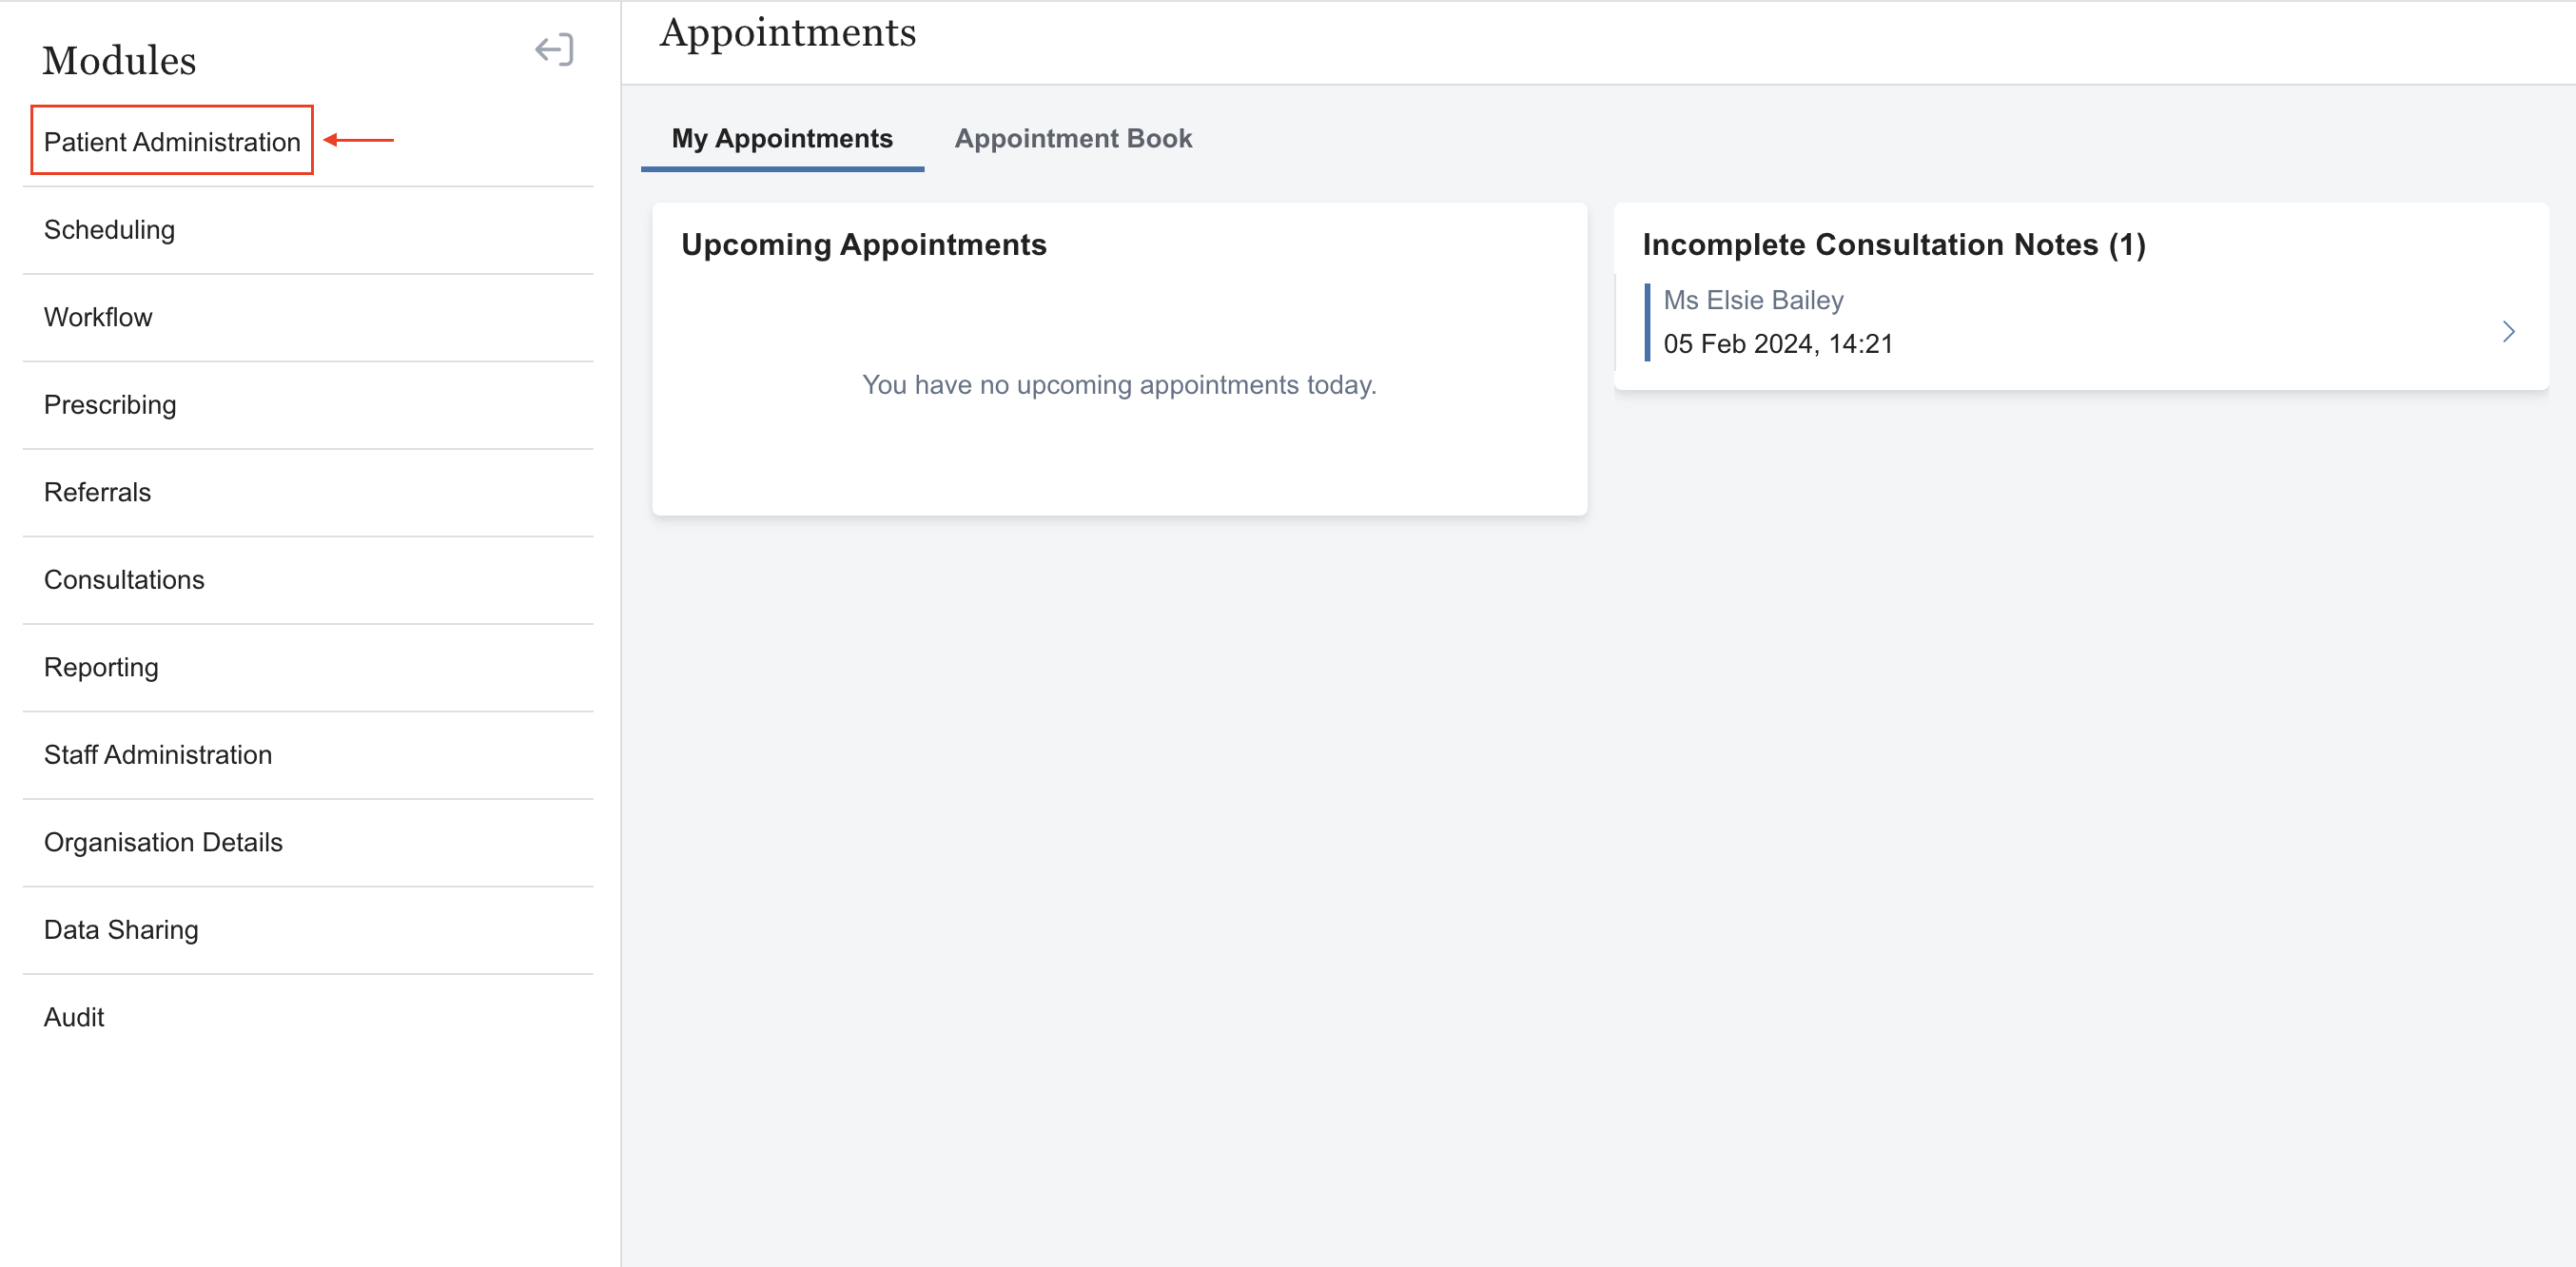Image resolution: width=2576 pixels, height=1267 pixels.
Task: Go to the Workflow module
Action: pyautogui.click(x=98, y=317)
